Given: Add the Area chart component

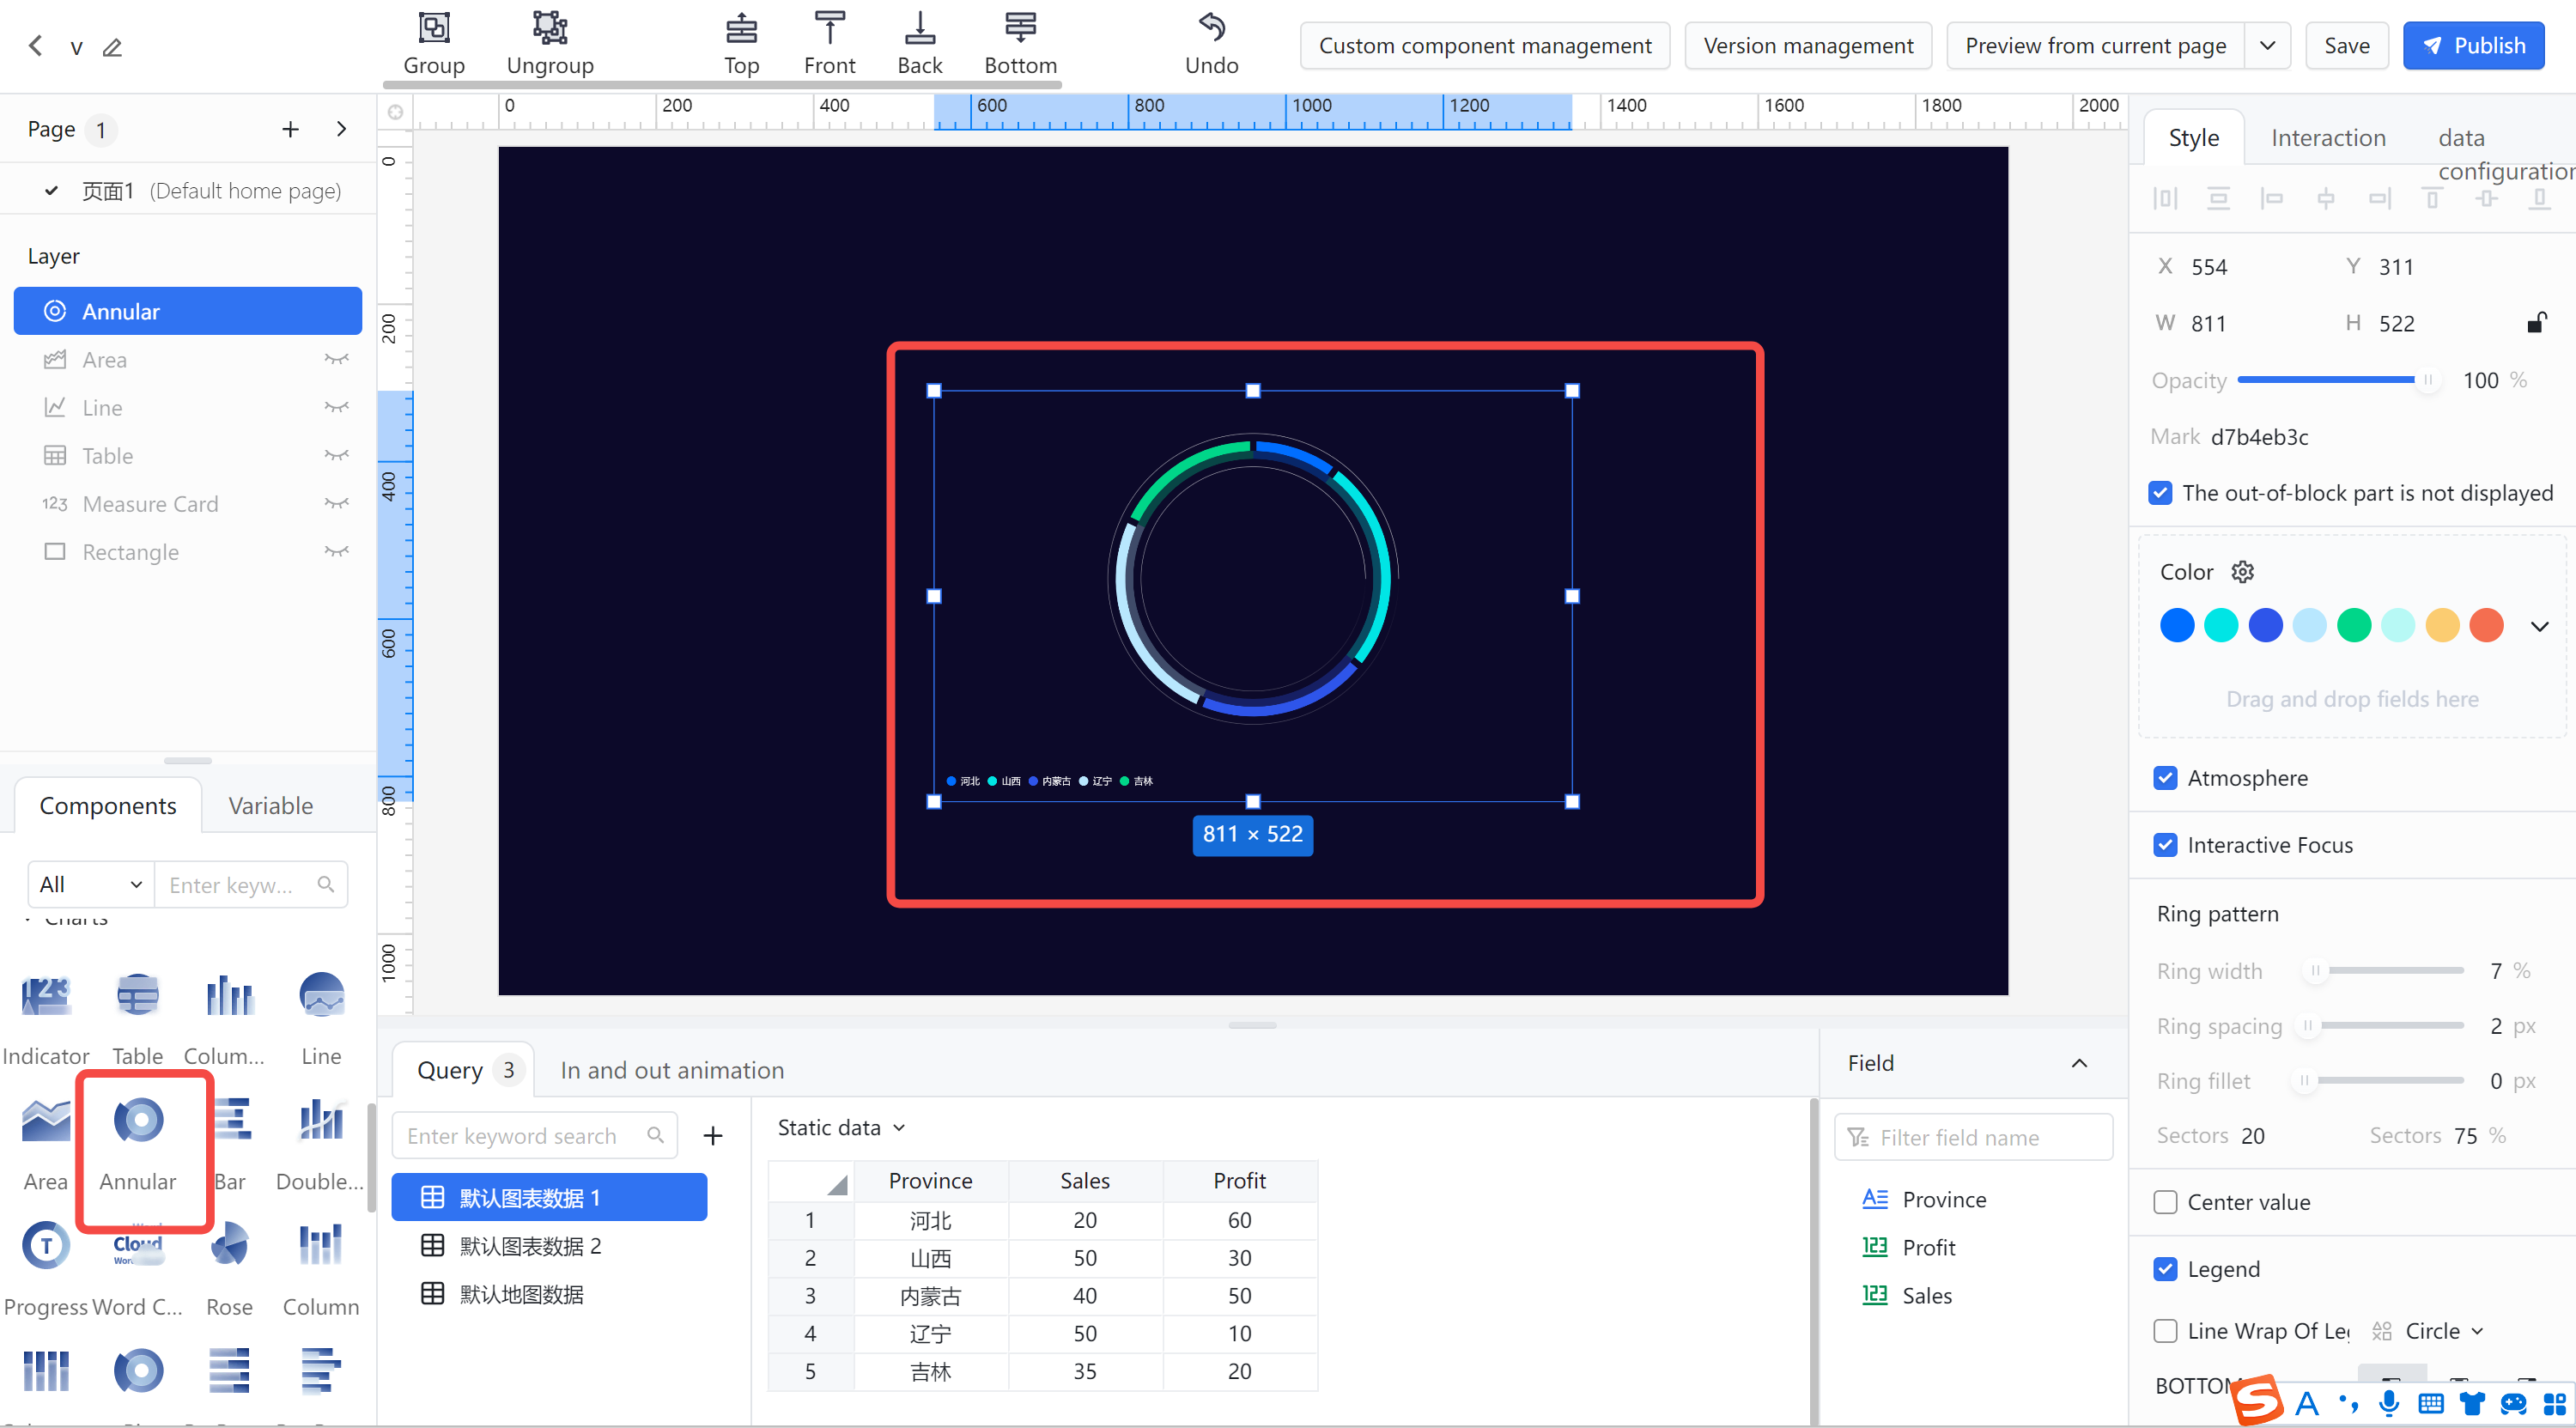Looking at the screenshot, I should (45, 1144).
